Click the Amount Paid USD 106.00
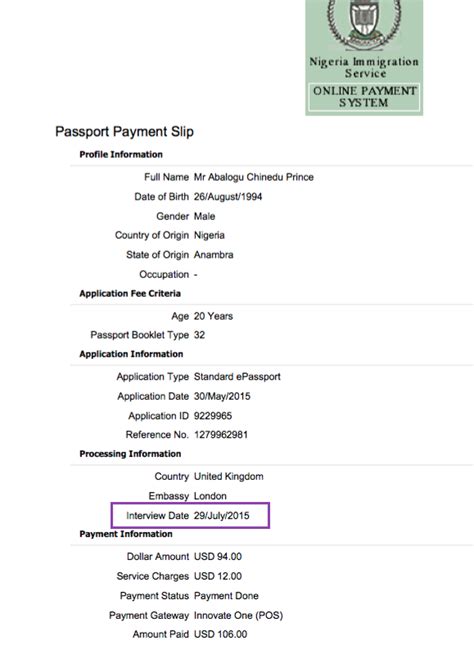474x654 pixels. click(x=220, y=634)
